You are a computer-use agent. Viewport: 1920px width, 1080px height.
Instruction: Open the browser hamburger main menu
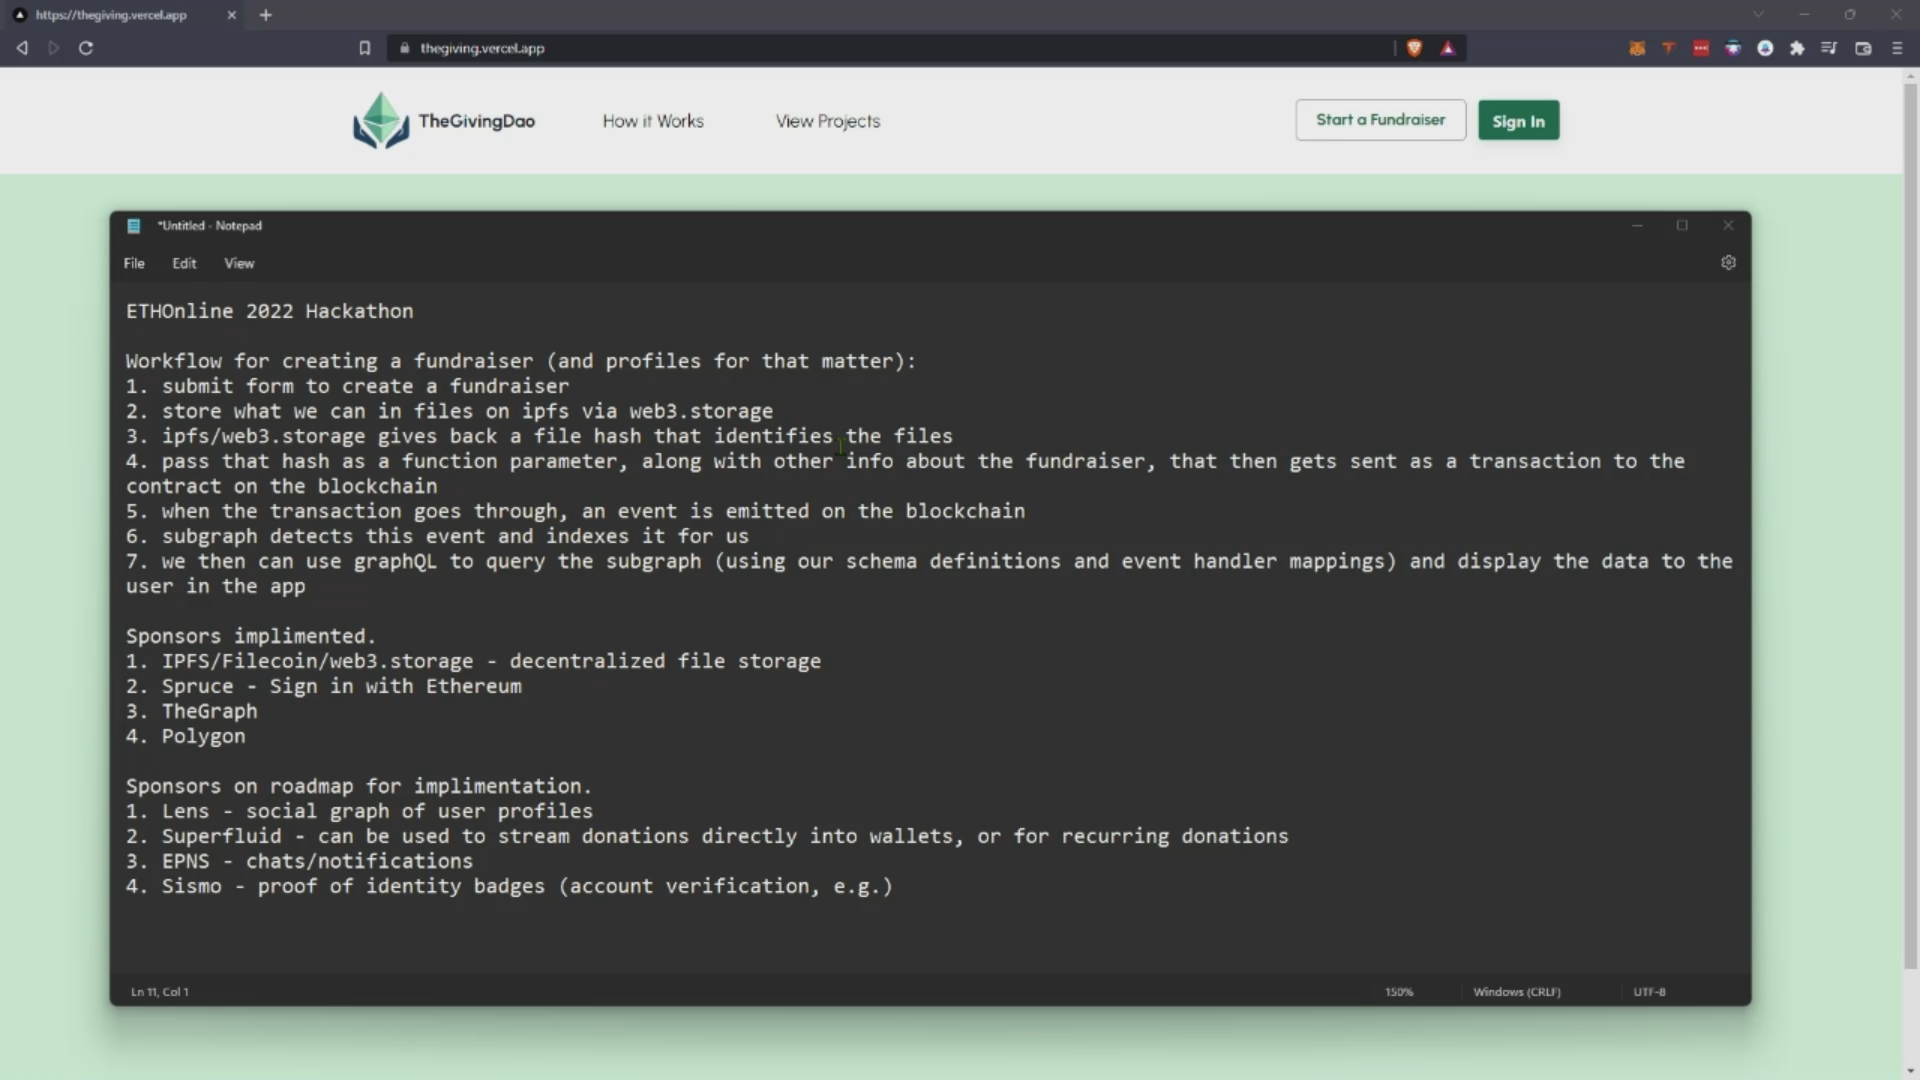click(1897, 48)
